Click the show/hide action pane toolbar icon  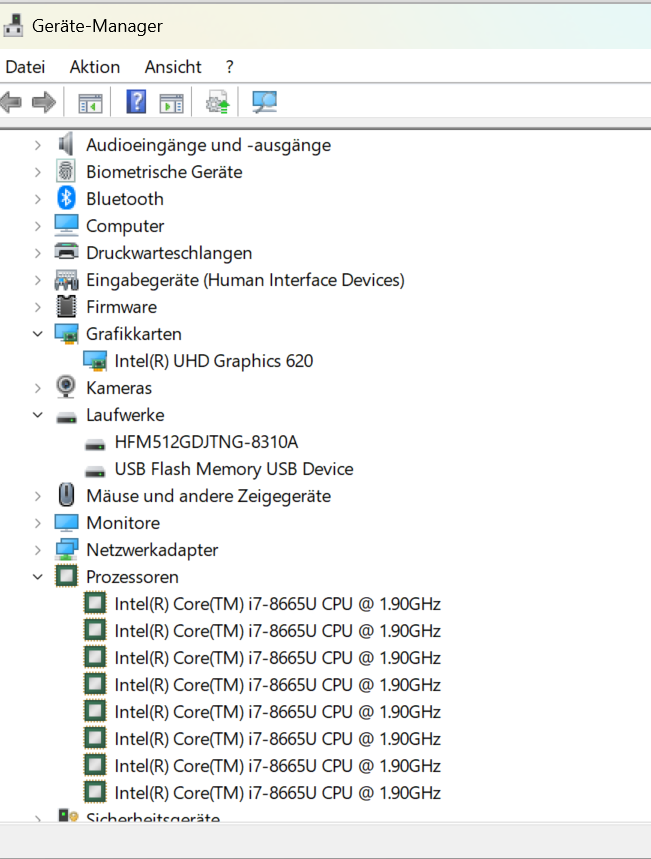[172, 103]
